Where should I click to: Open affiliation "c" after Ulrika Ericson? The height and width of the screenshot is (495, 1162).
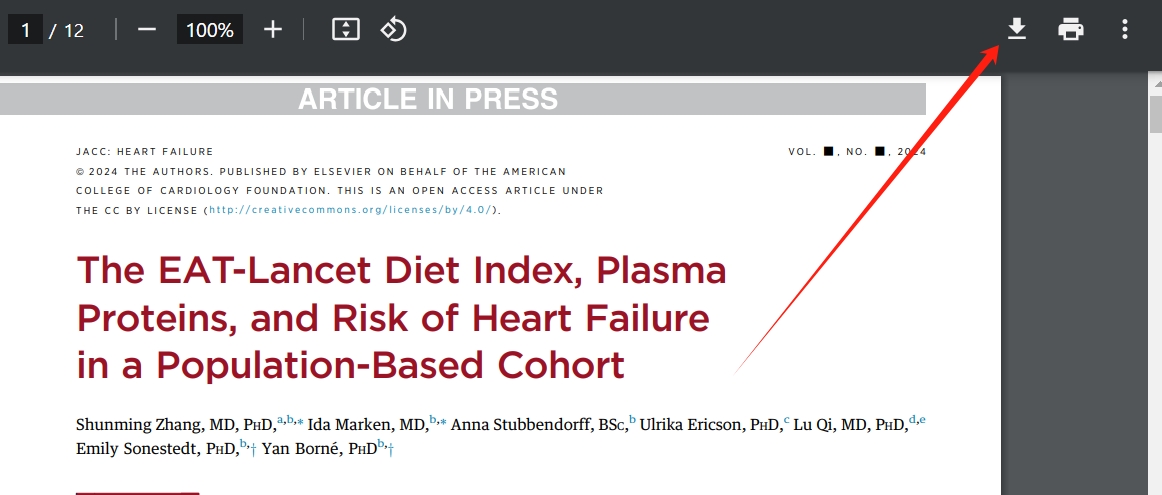pos(786,420)
